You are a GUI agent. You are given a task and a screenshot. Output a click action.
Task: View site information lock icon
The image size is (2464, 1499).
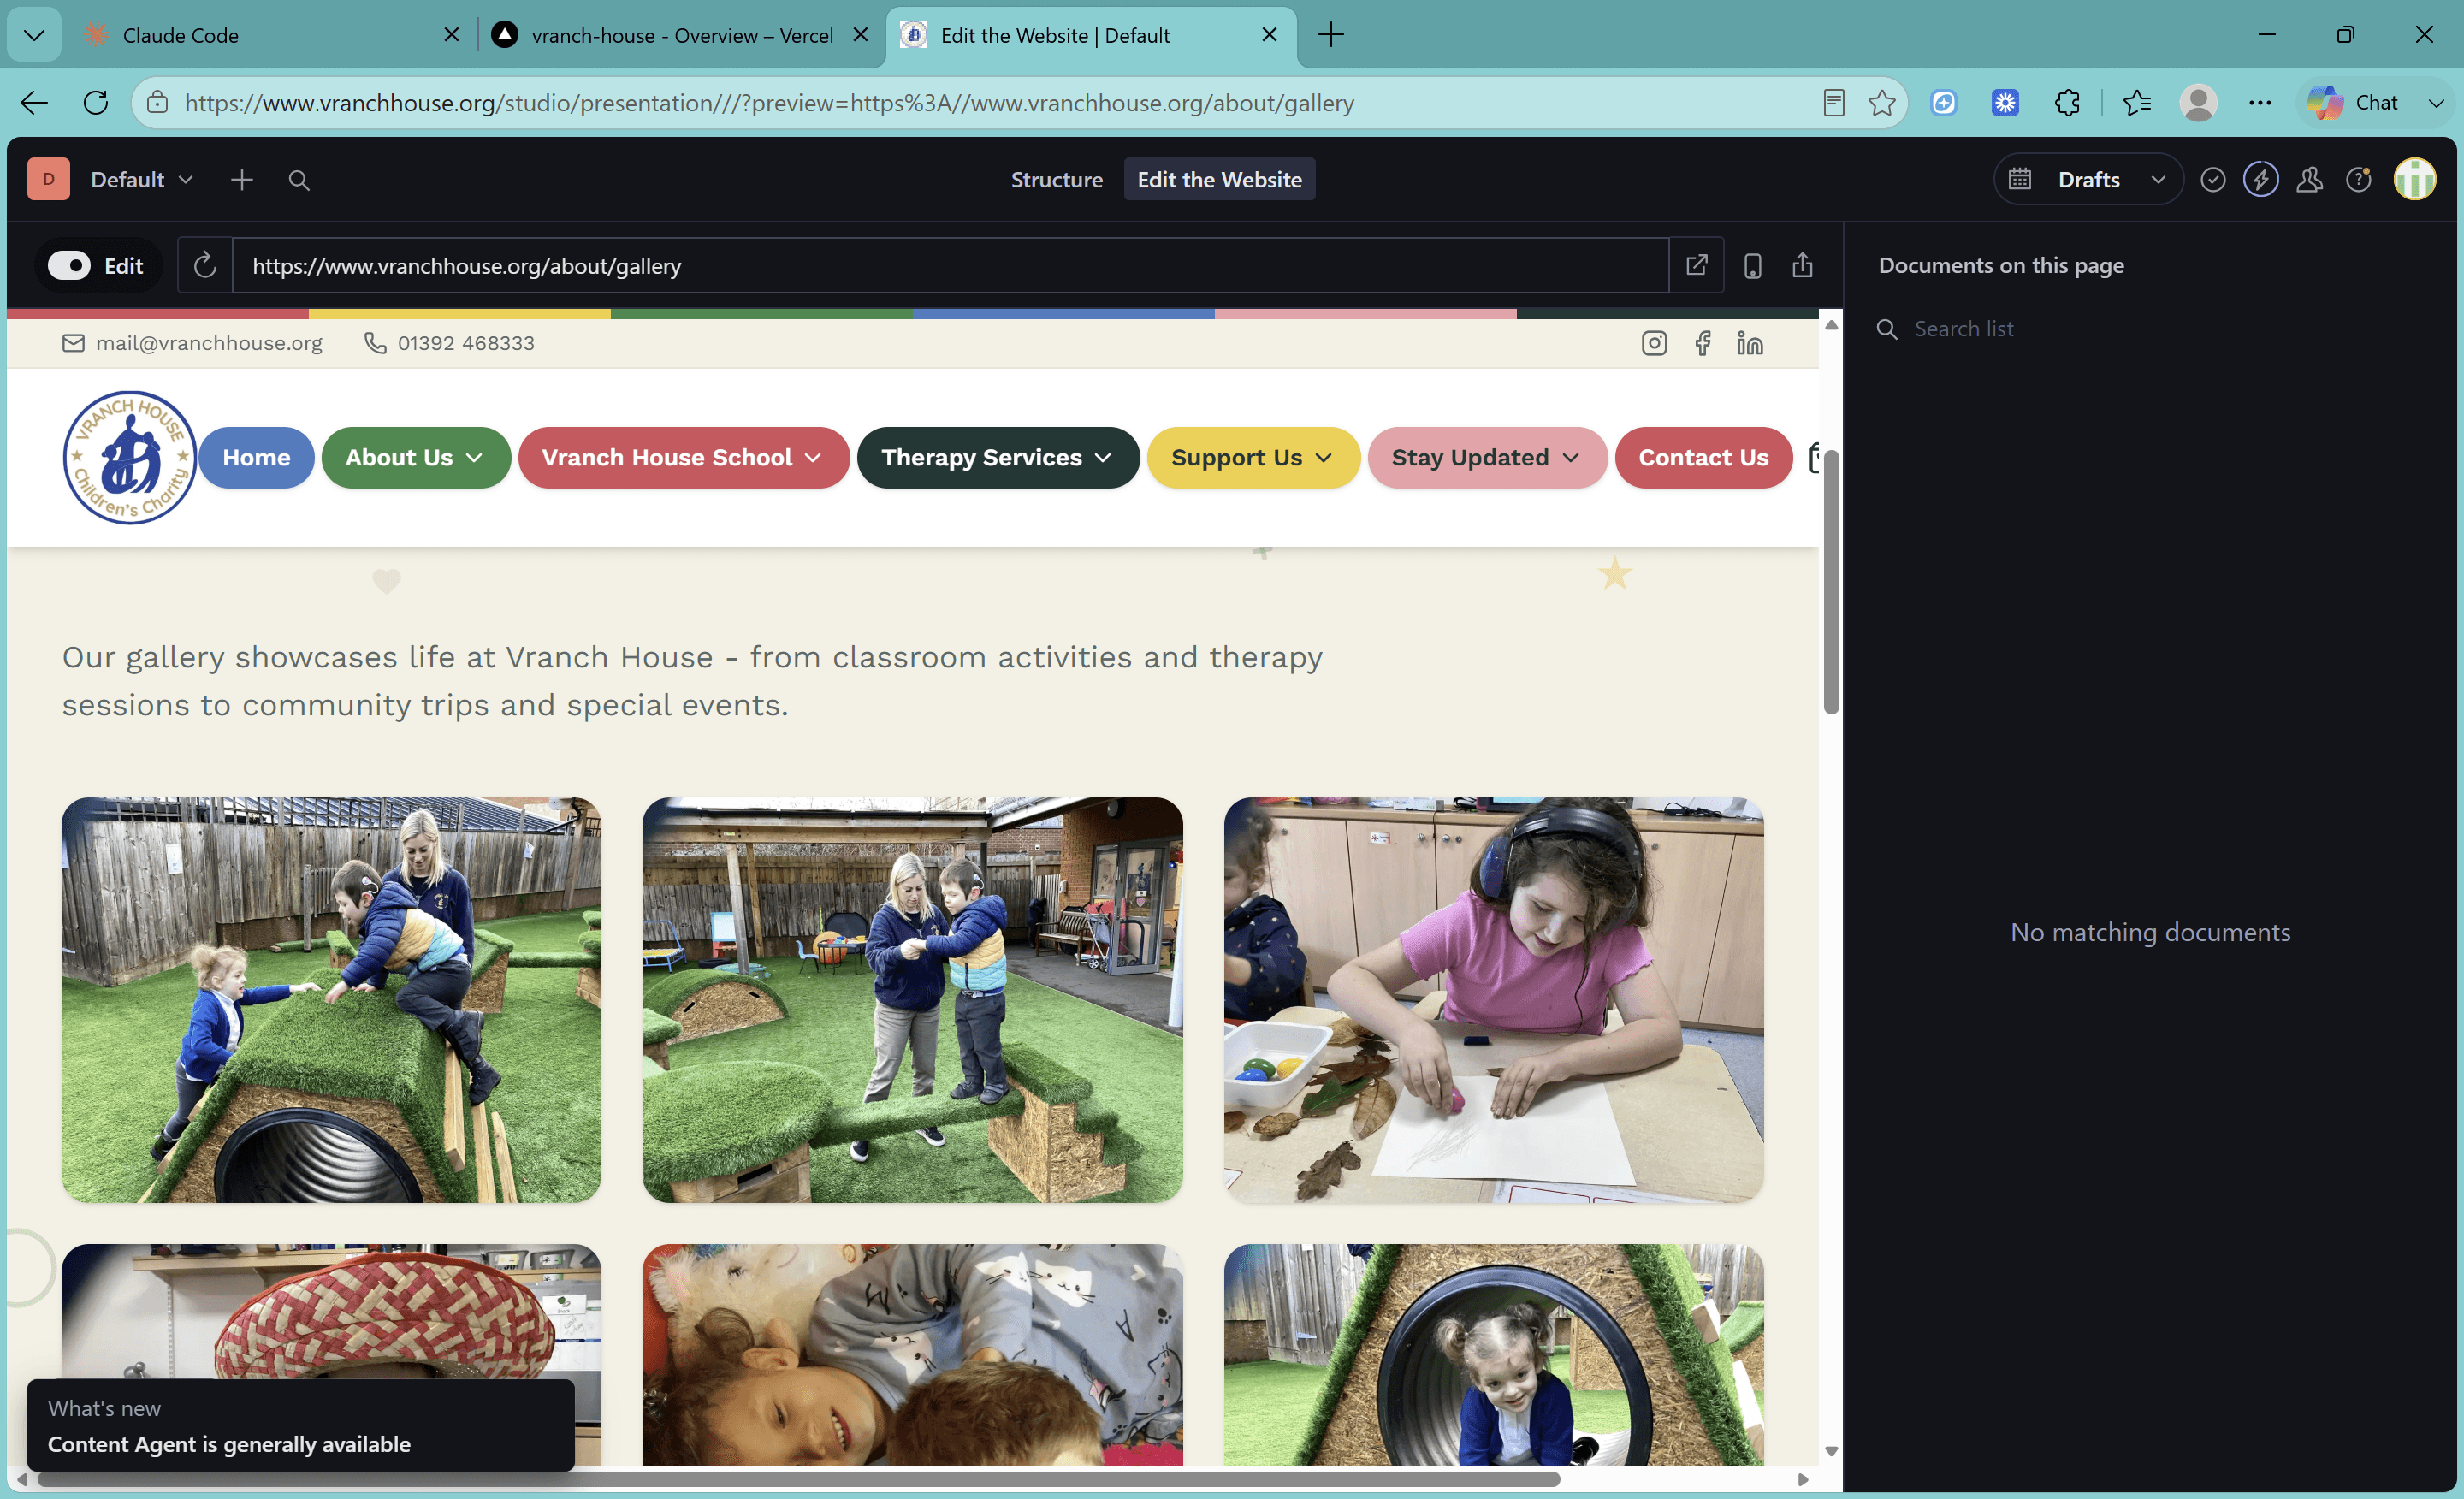[157, 102]
